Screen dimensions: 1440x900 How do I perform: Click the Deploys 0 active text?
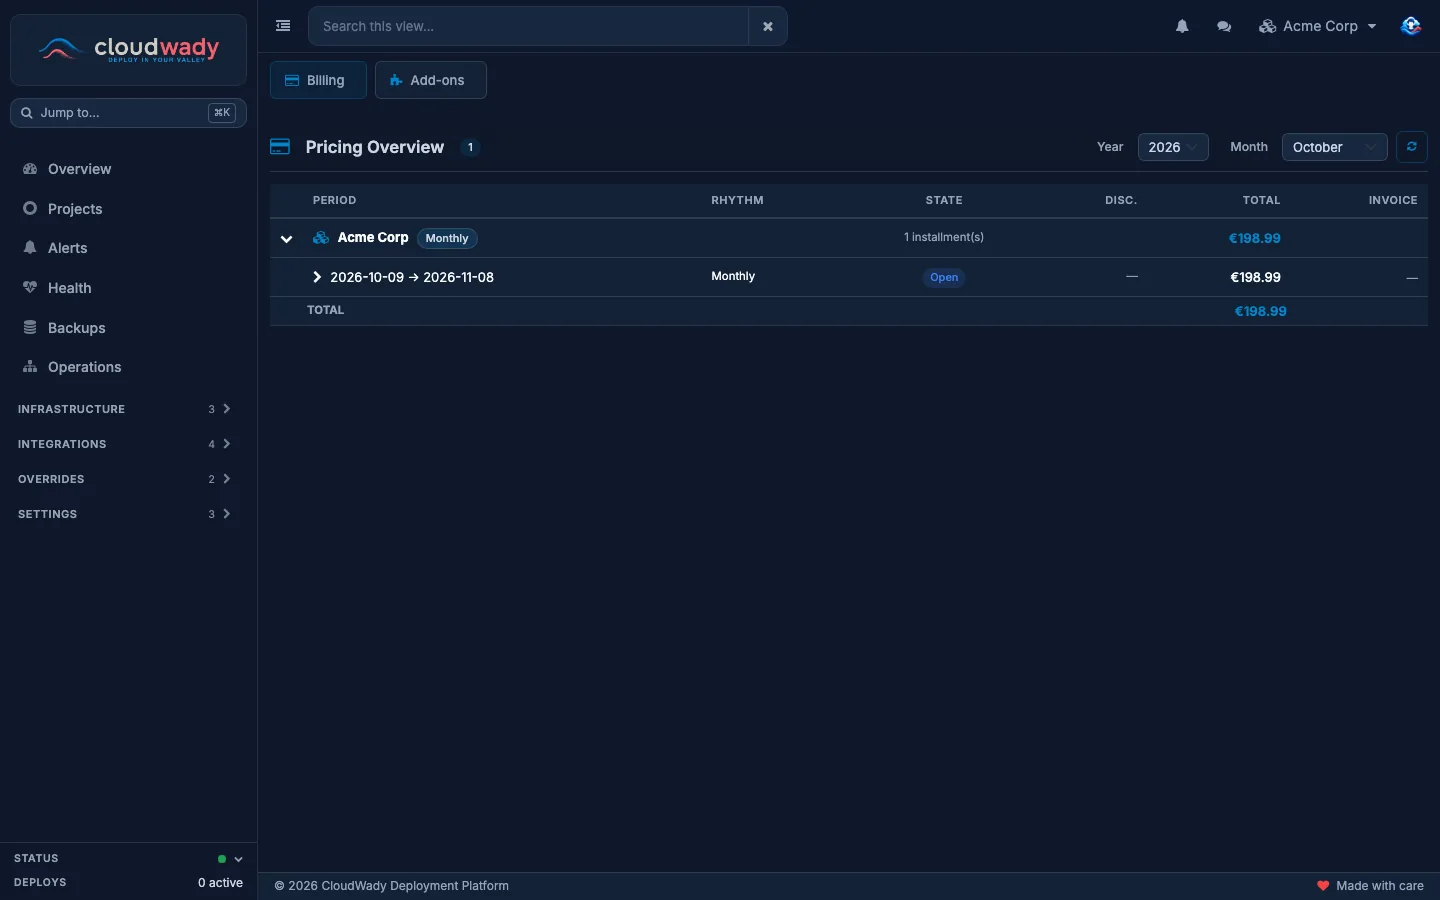pyautogui.click(x=220, y=883)
